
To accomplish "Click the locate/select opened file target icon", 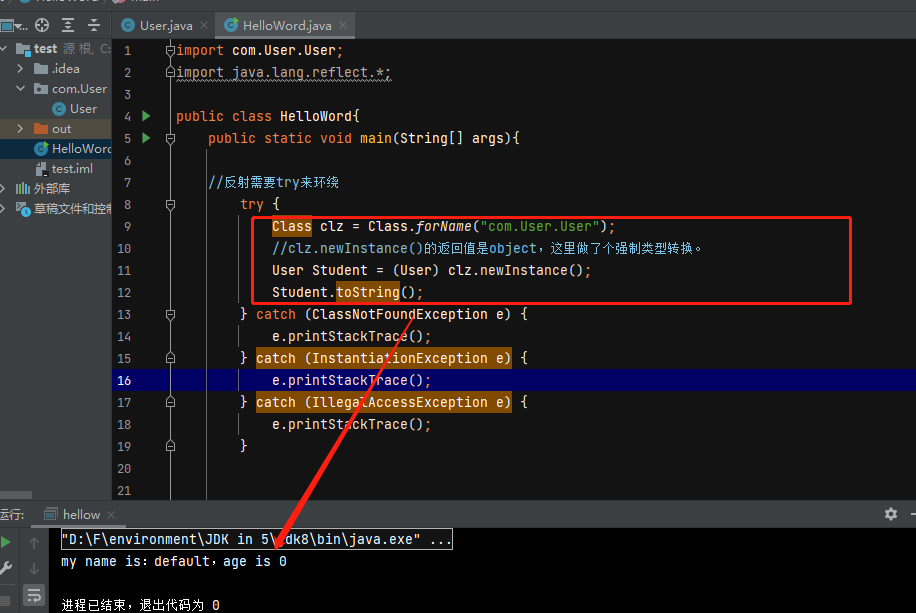I will [x=42, y=25].
